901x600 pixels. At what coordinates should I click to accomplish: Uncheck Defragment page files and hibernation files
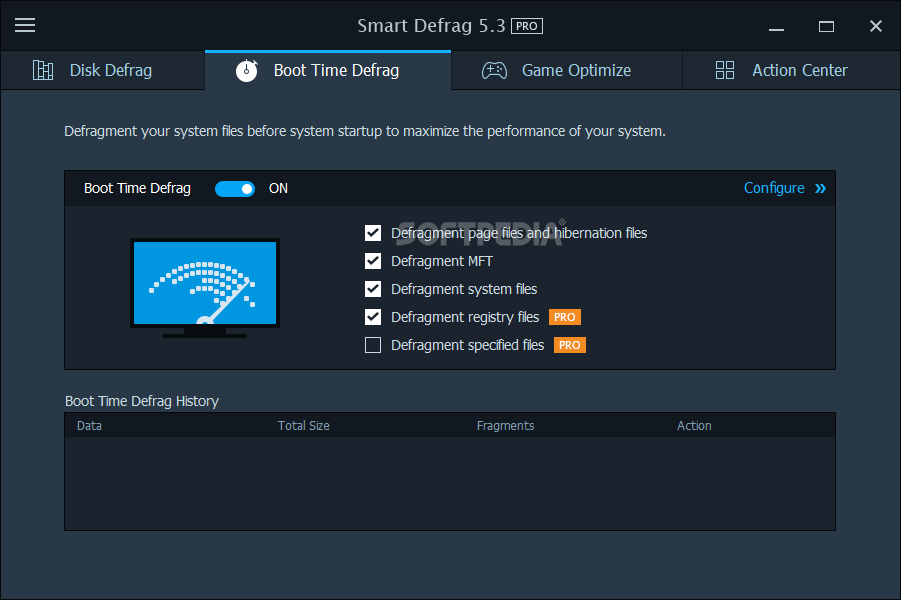pyautogui.click(x=373, y=233)
